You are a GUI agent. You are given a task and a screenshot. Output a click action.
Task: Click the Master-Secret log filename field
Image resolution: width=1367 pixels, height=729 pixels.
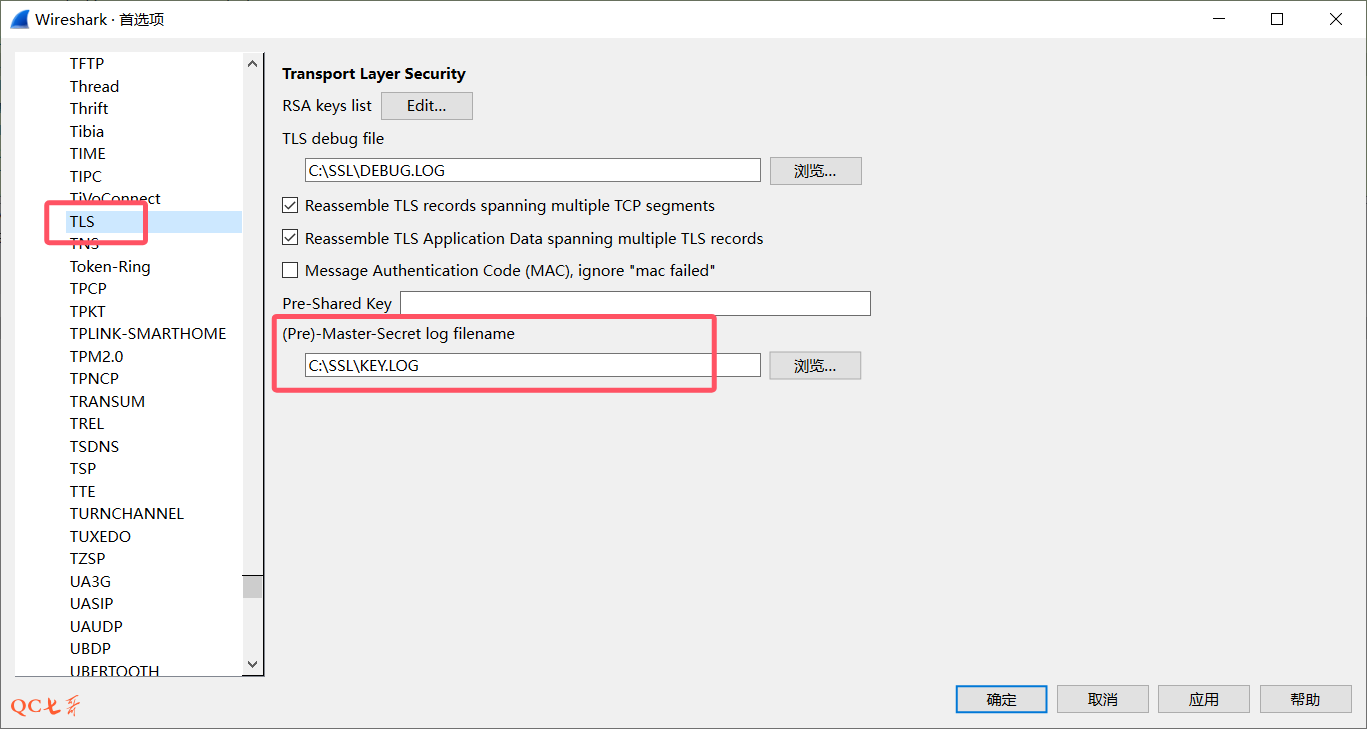pos(532,366)
